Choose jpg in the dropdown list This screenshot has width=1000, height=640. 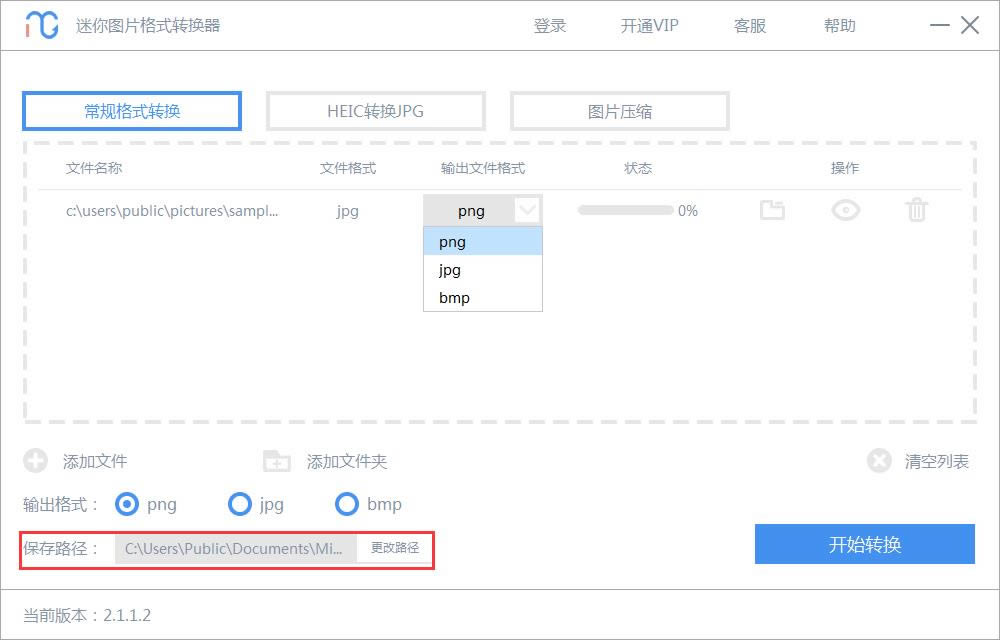483,270
